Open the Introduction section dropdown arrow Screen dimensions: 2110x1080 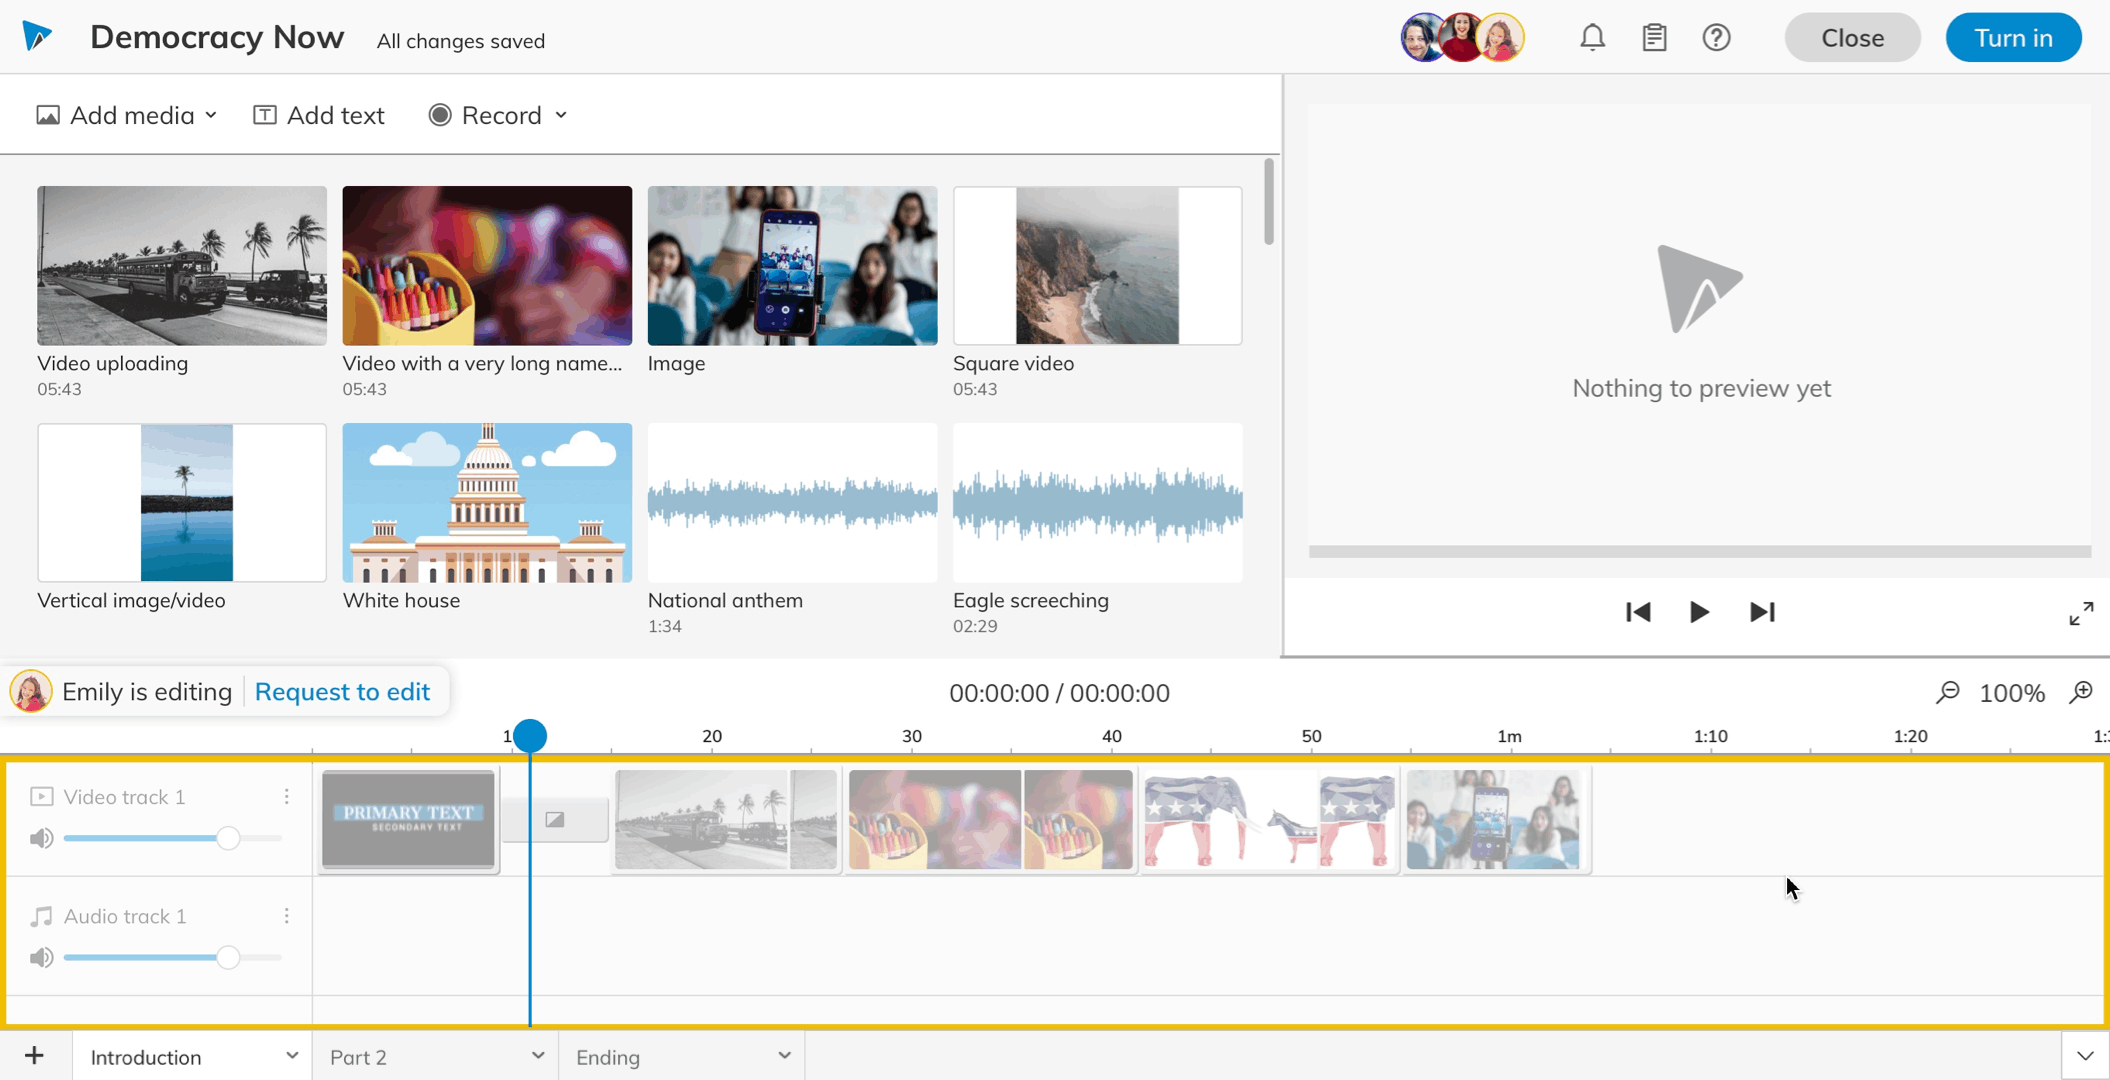[x=291, y=1056]
